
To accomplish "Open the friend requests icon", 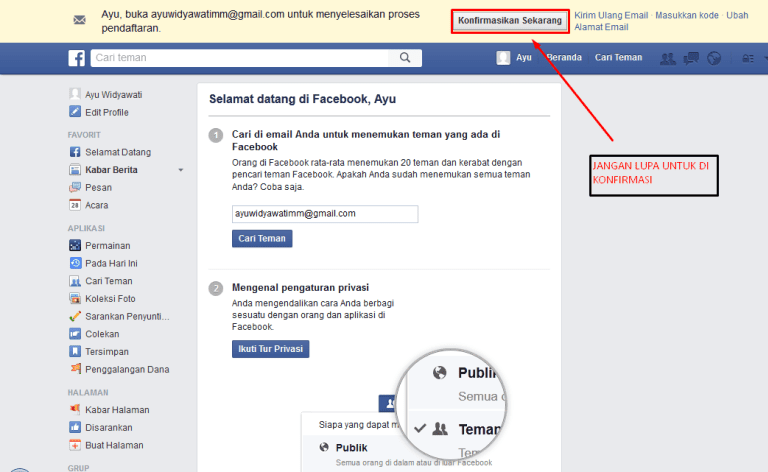I will [667, 58].
